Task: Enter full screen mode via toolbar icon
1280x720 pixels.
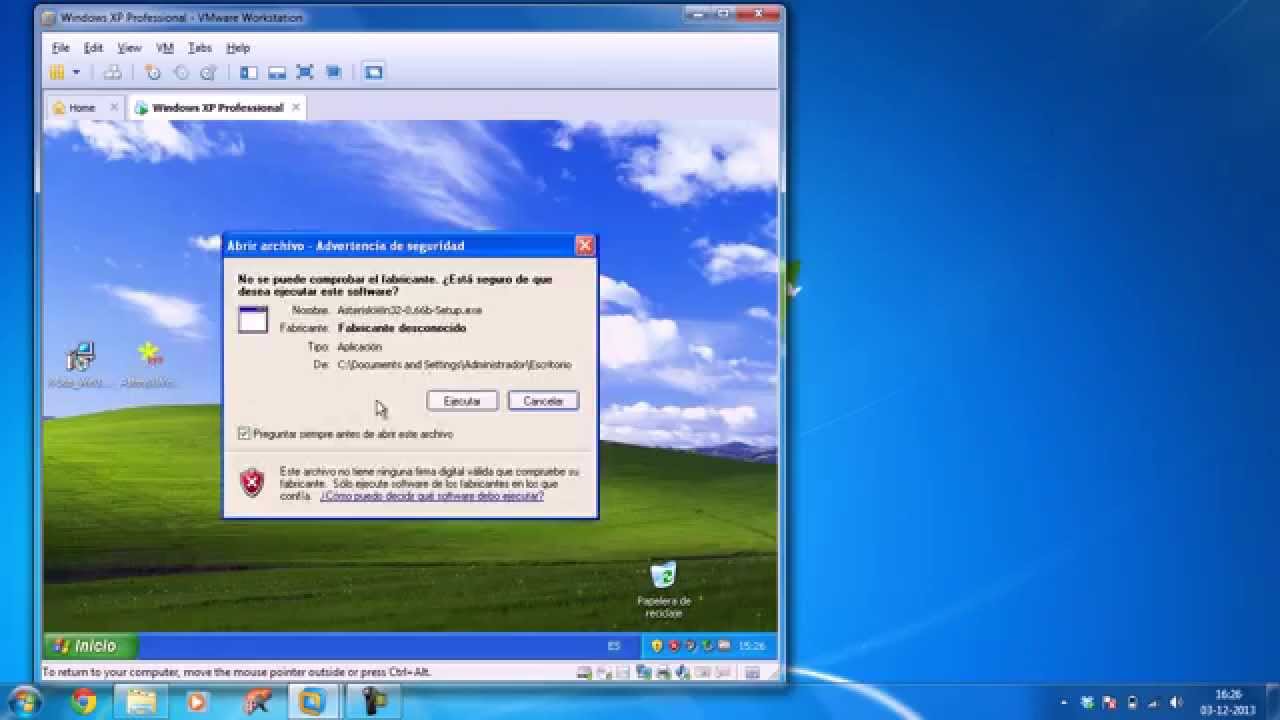Action: click(305, 72)
